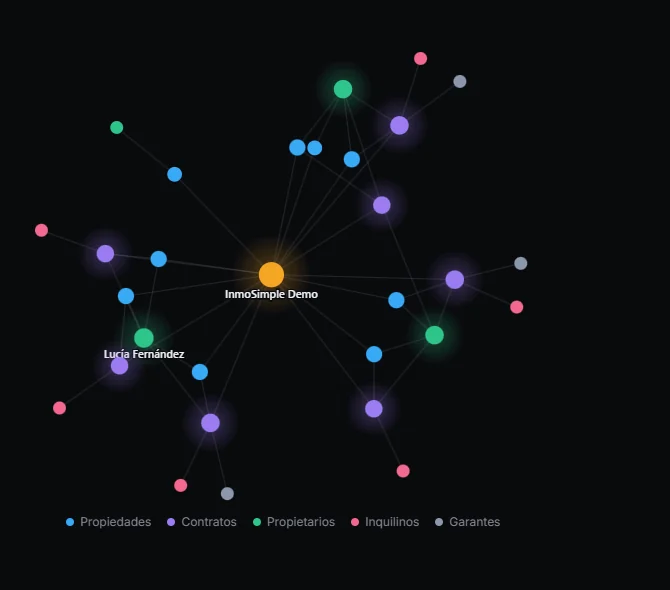Screen dimensions: 670x590
Task: Toggle the Propietarios legend filter
Action: [294, 522]
